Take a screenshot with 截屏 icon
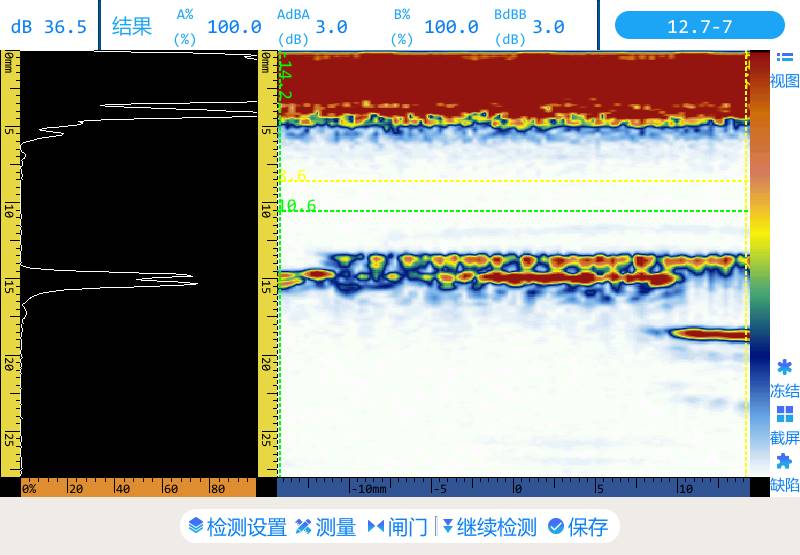The height and width of the screenshot is (555, 800). tap(785, 414)
